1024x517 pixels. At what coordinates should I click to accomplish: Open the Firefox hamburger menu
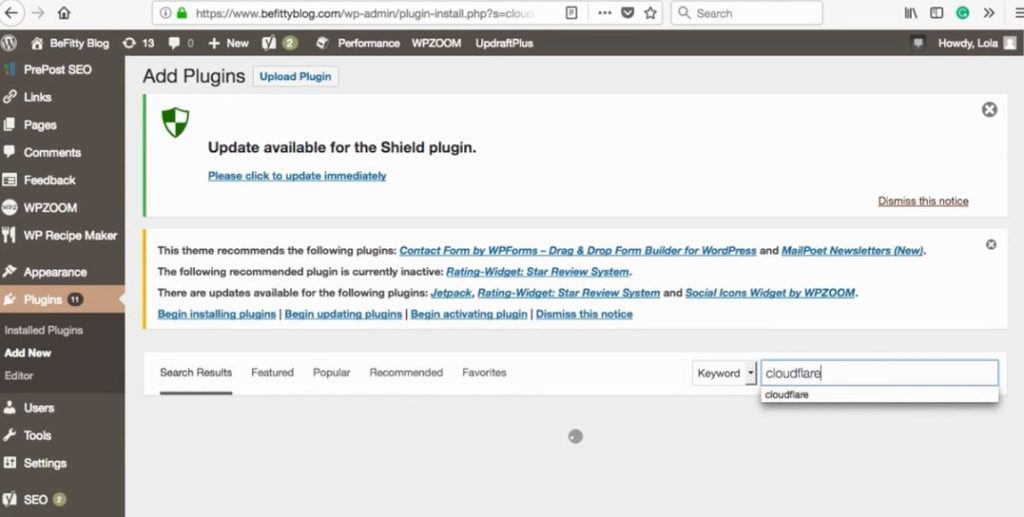(1017, 13)
